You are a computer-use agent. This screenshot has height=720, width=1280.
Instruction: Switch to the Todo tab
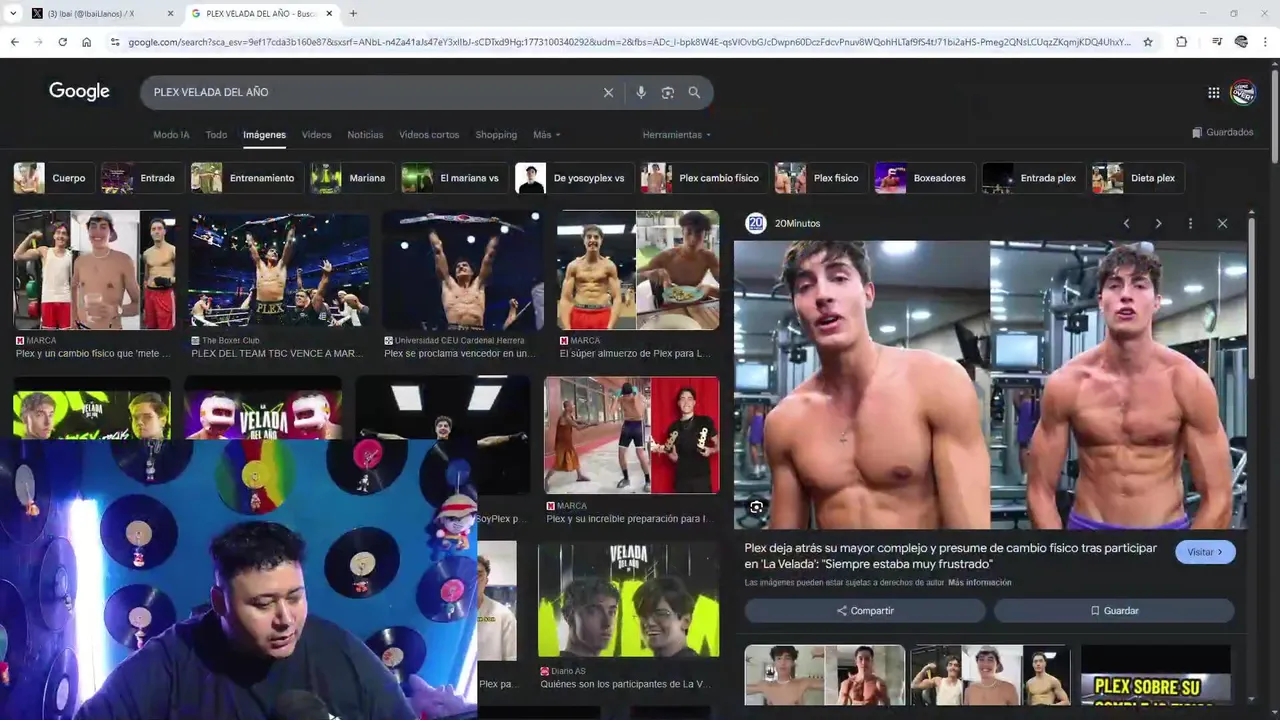pyautogui.click(x=216, y=135)
